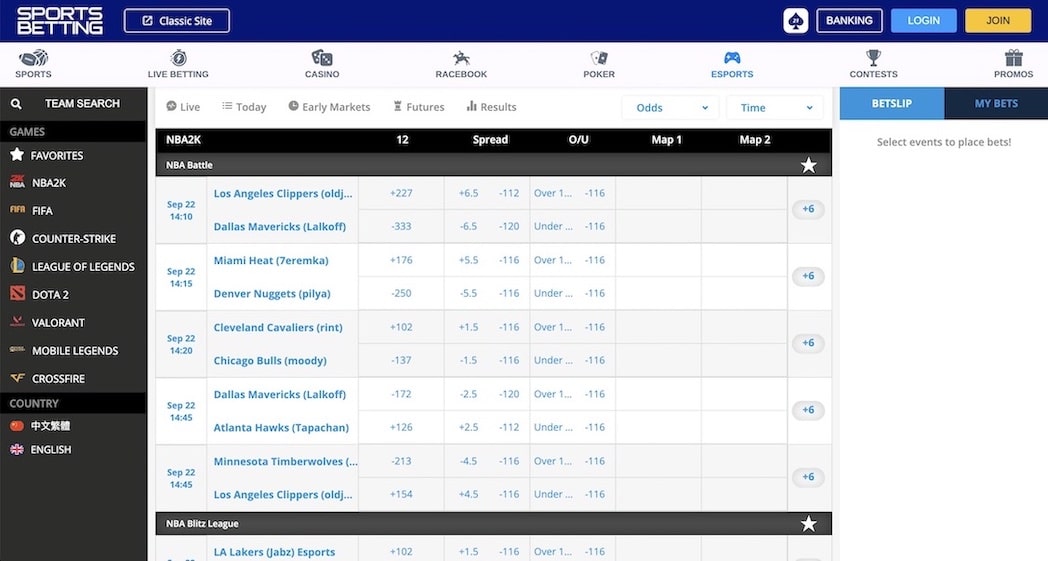Open Atlanta Hawks (Tapachan) team link
The image size is (1048, 561).
(x=281, y=428)
